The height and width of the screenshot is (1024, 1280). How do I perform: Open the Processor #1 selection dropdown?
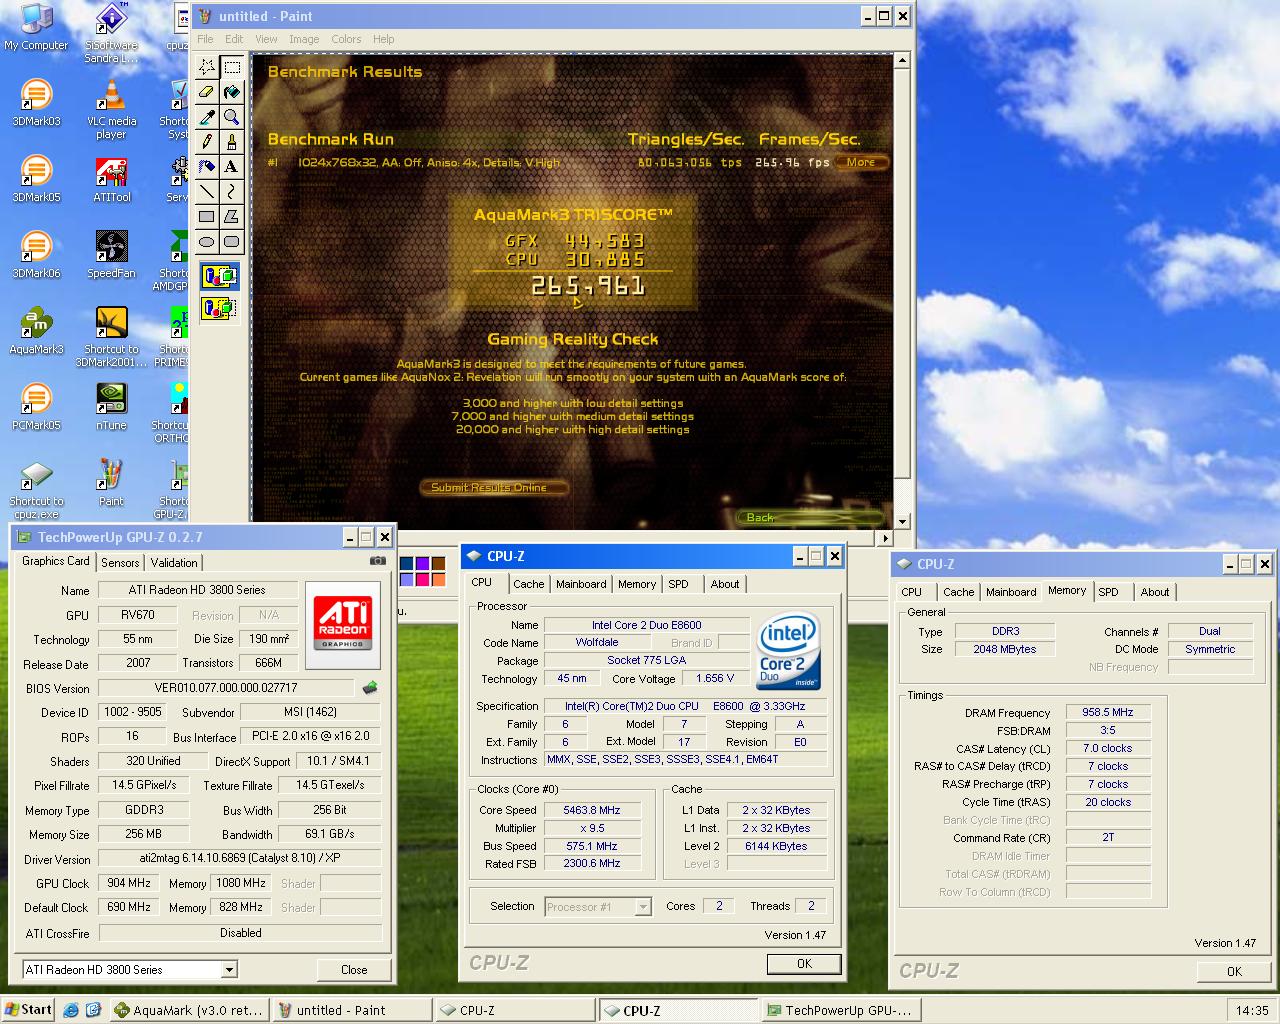click(x=643, y=907)
